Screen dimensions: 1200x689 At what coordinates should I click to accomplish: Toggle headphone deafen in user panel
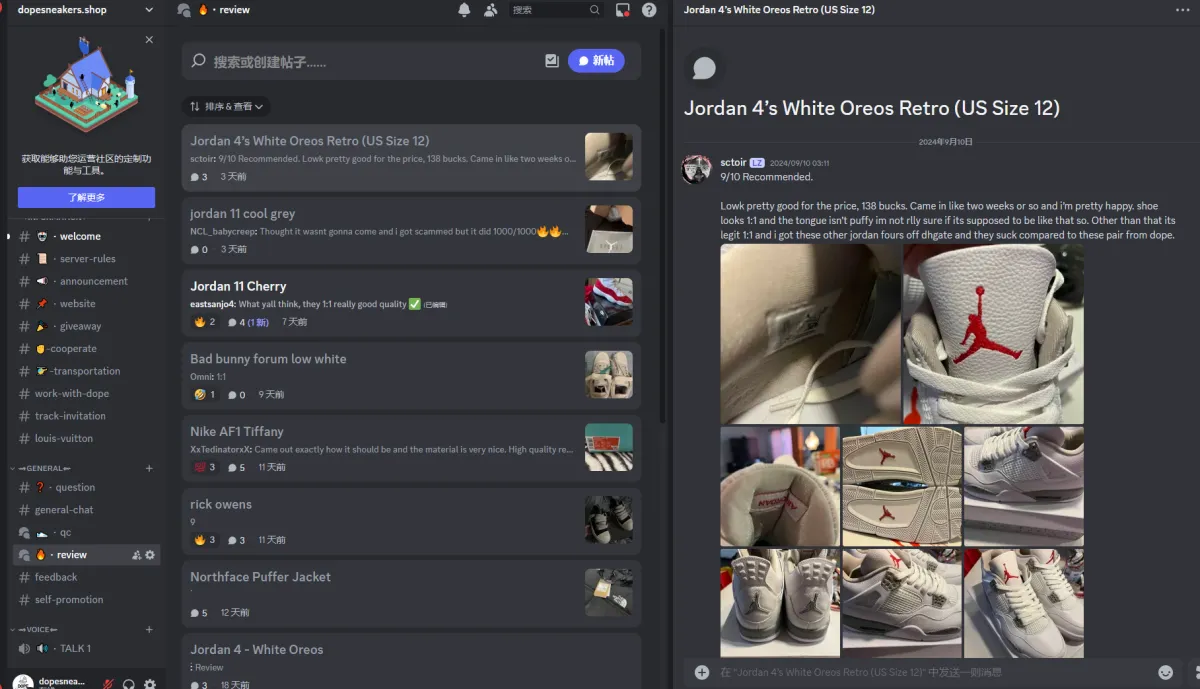[x=129, y=684]
